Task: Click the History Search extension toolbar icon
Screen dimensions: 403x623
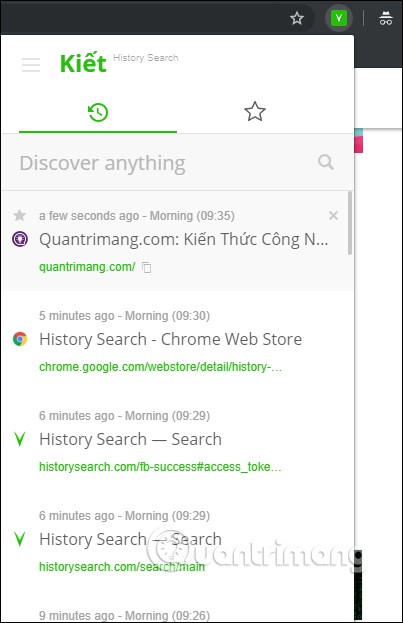Action: 339,18
